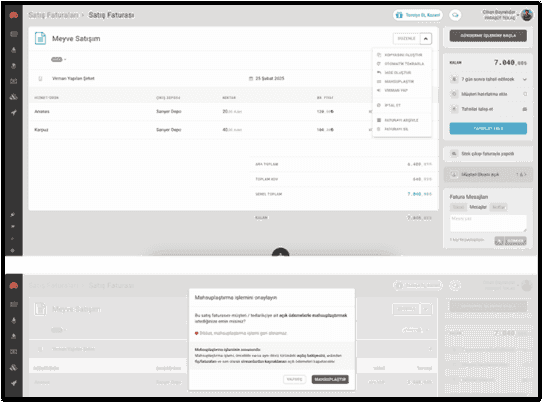Click the Vazgeç button in the dialog
Viewport: 542px width, 402px height.
[x=295, y=379]
